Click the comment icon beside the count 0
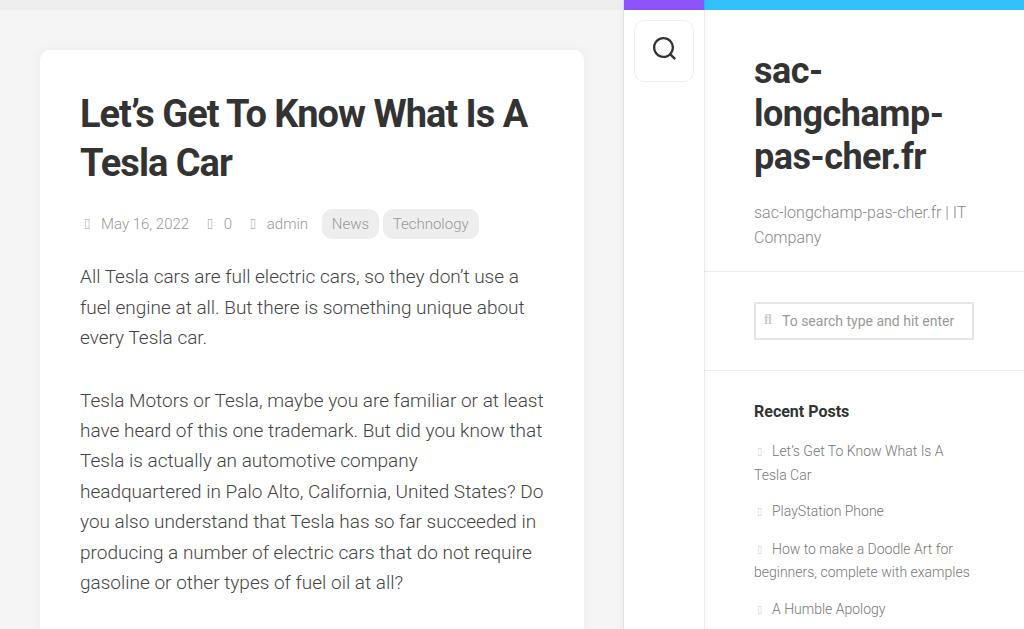1024x629 pixels. (210, 224)
